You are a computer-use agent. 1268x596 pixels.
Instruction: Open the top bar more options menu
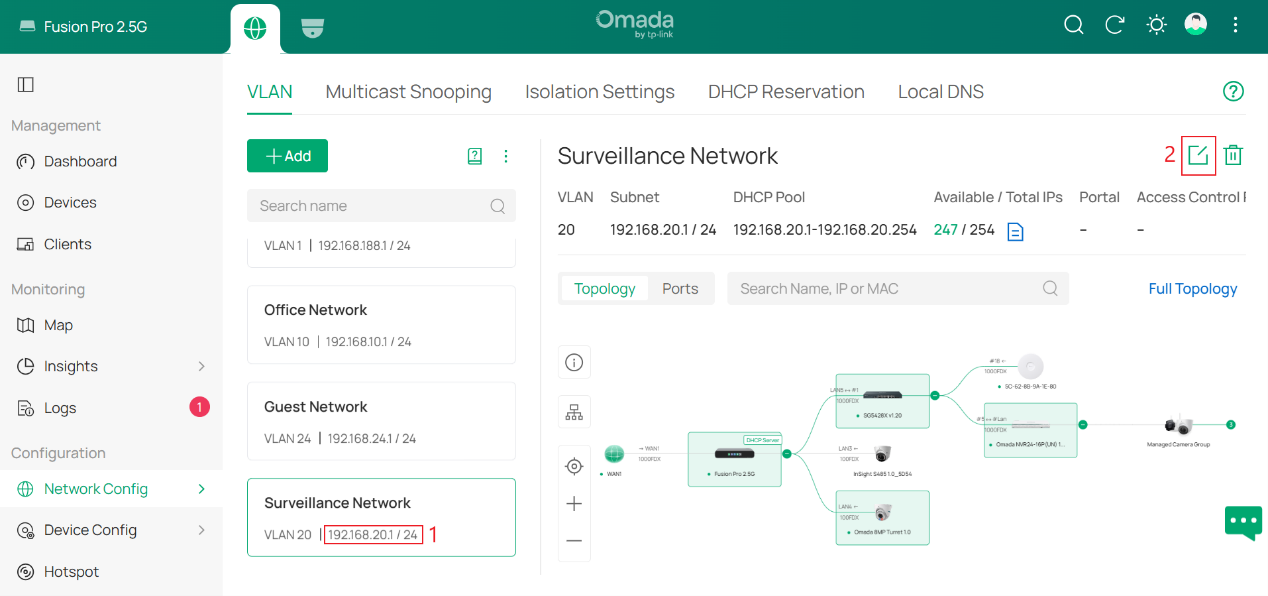pyautogui.click(x=1237, y=25)
